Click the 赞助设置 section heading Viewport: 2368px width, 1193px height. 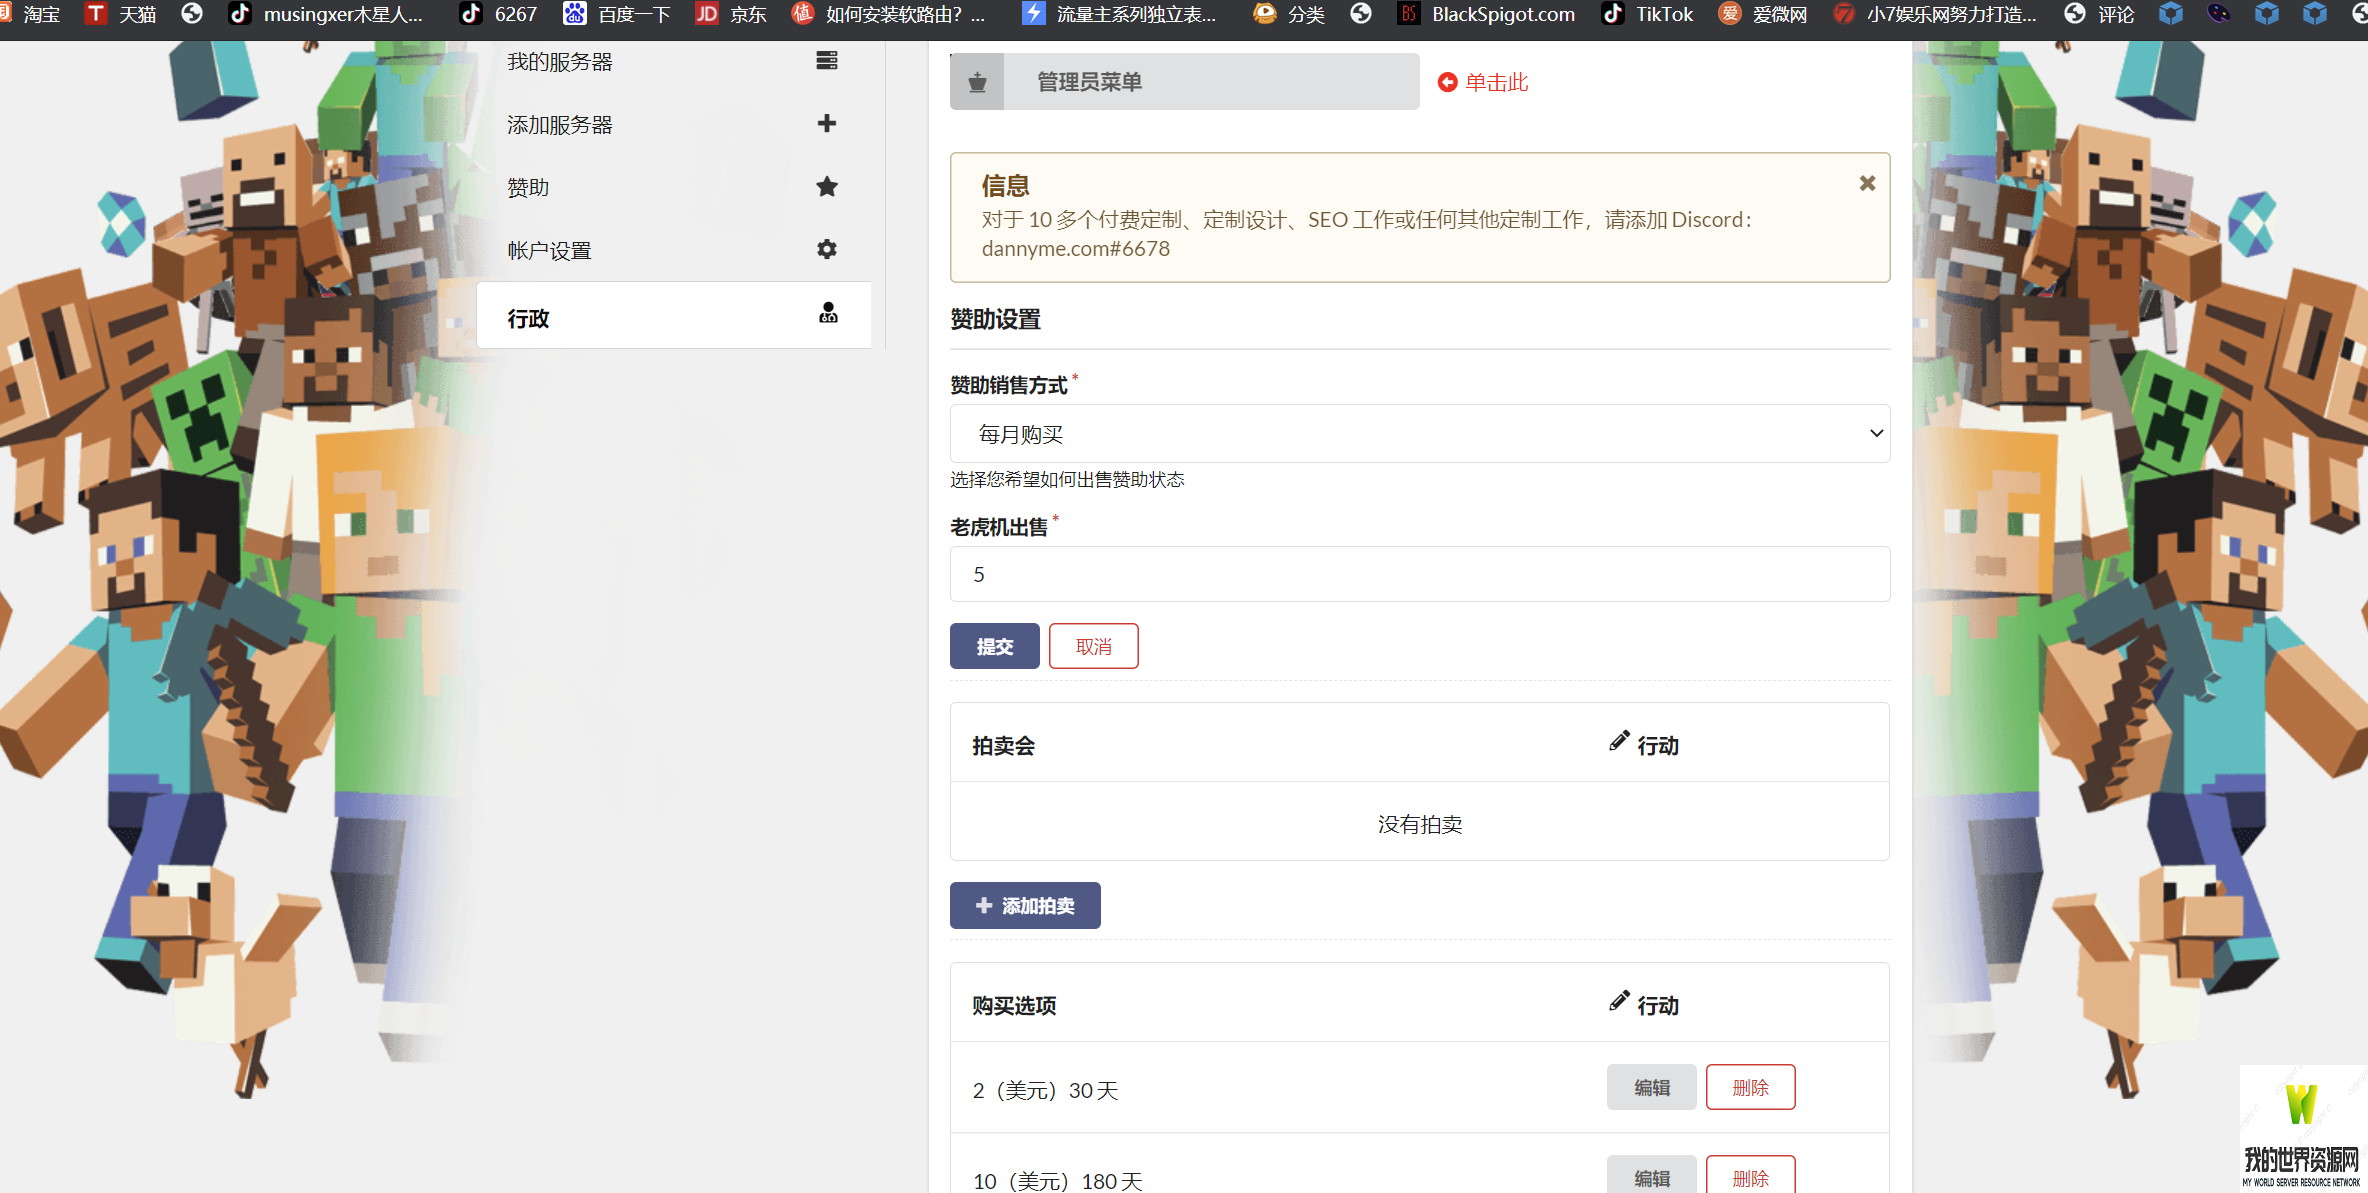tap(995, 319)
